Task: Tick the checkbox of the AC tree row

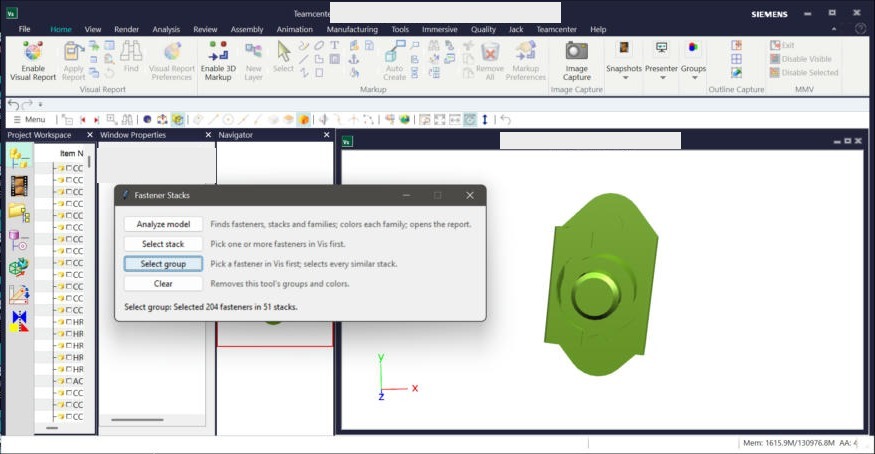Action: pos(69,381)
